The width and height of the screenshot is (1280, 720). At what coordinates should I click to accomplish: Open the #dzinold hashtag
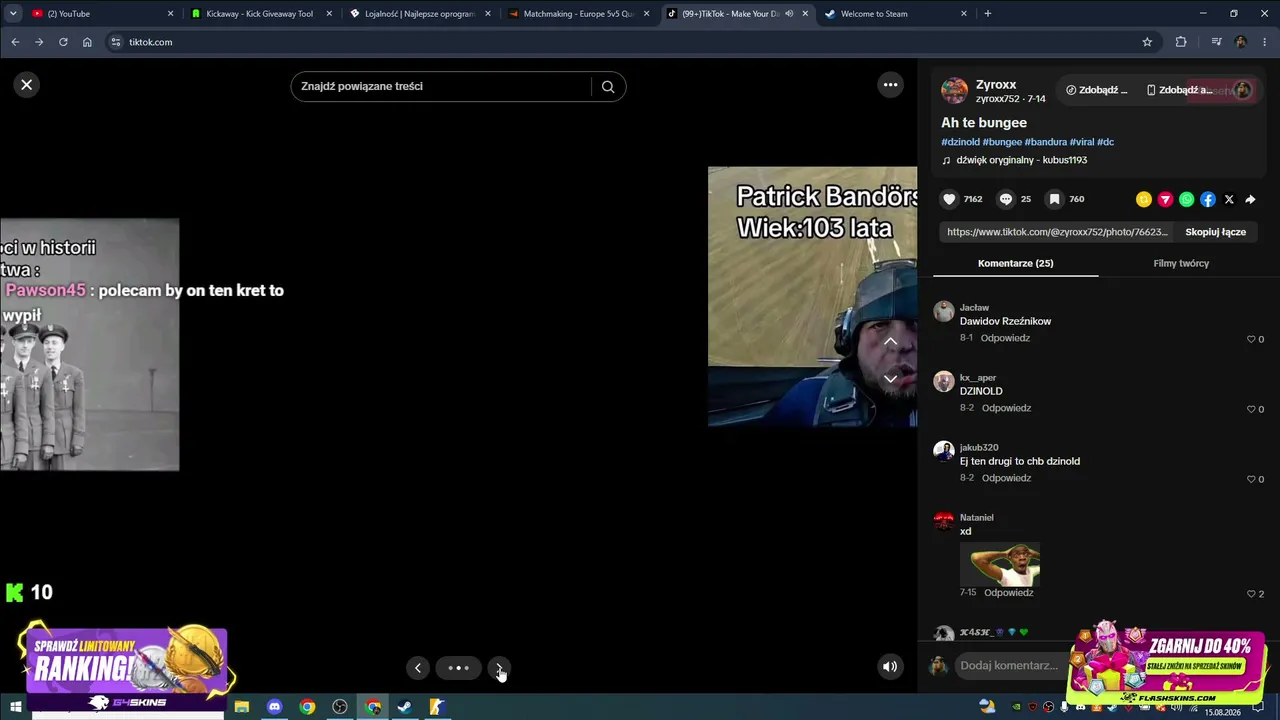point(960,142)
